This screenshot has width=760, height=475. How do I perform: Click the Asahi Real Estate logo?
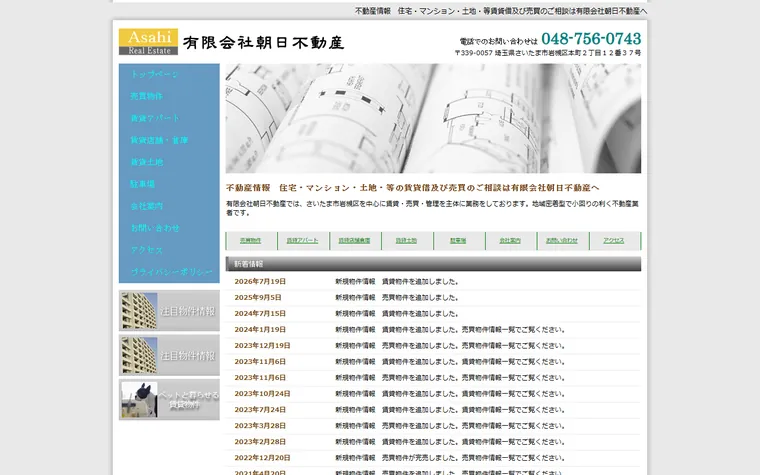coord(148,42)
